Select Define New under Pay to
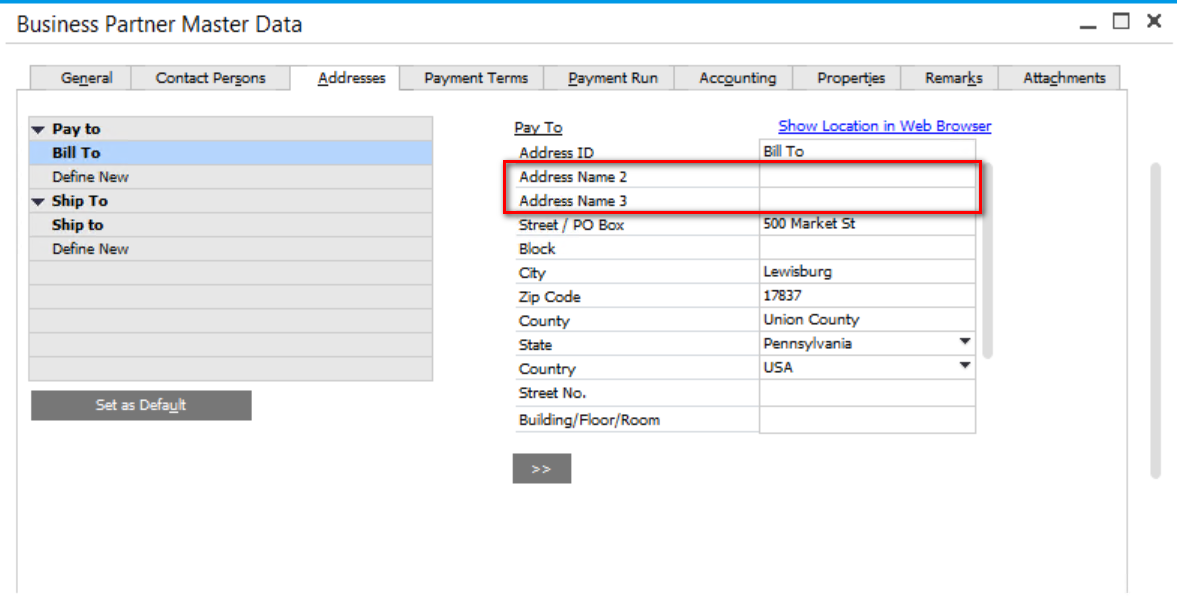Viewport: 1177px width, 600px height. click(91, 177)
